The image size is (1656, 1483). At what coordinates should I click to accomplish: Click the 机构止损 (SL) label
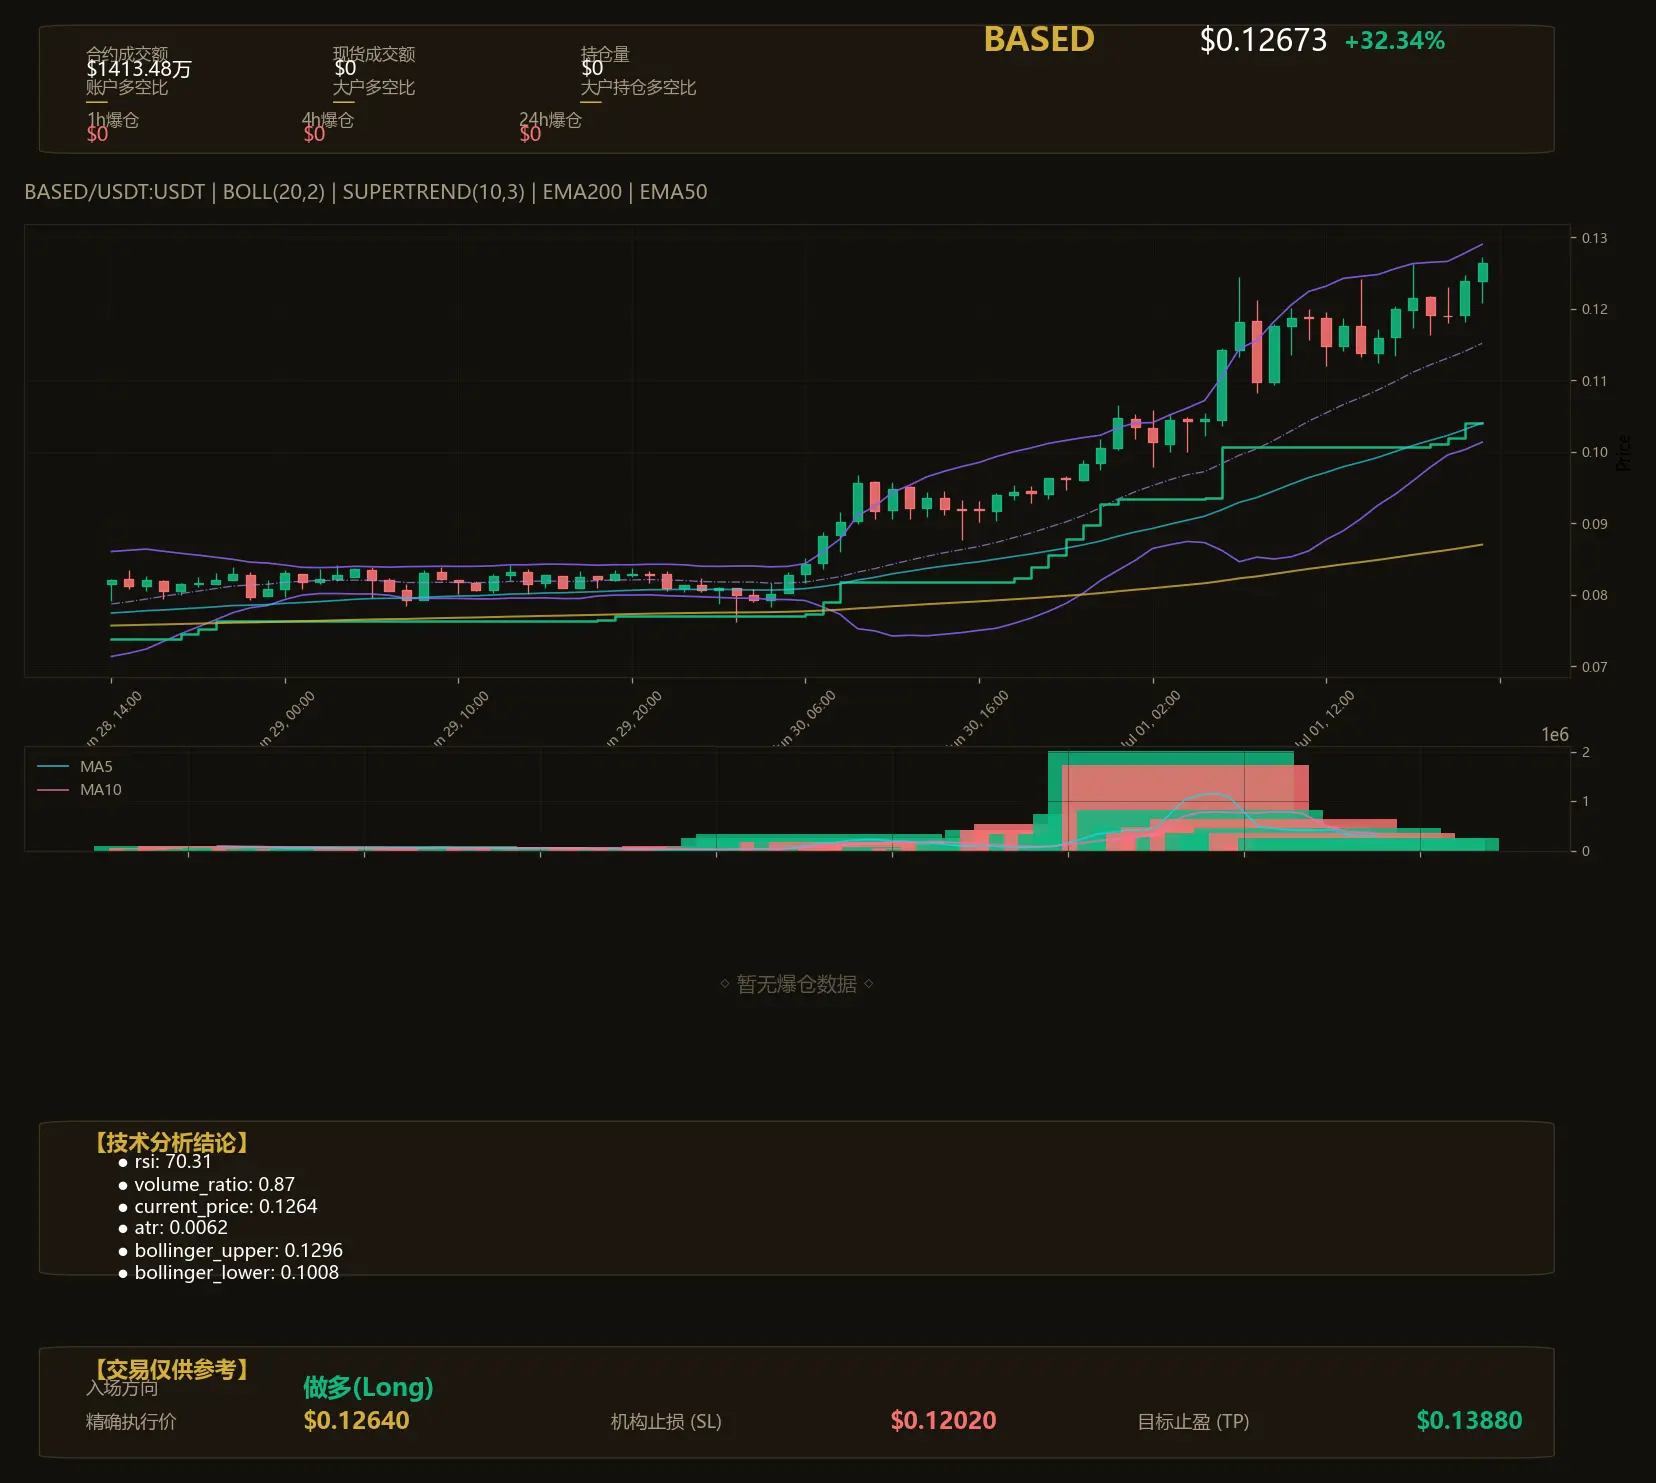(666, 1422)
